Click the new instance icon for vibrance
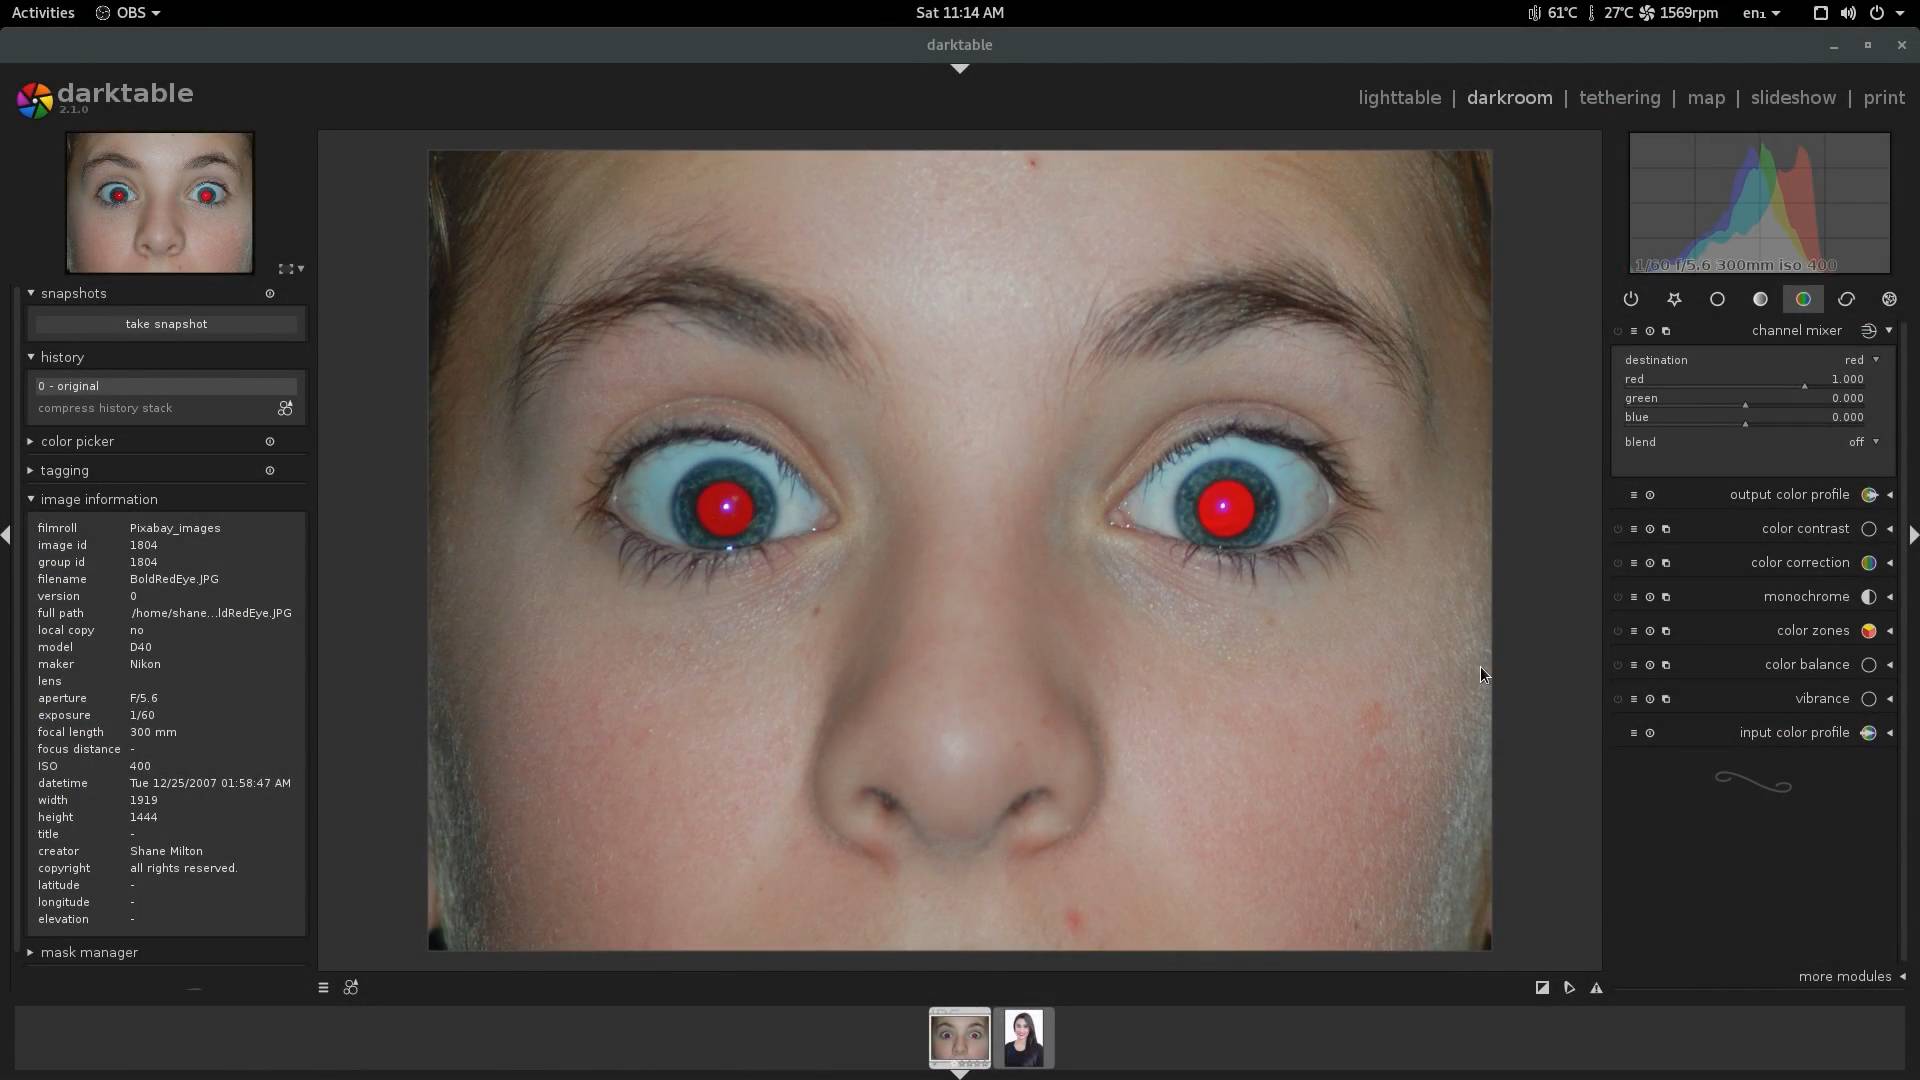This screenshot has width=1920, height=1080. point(1666,699)
